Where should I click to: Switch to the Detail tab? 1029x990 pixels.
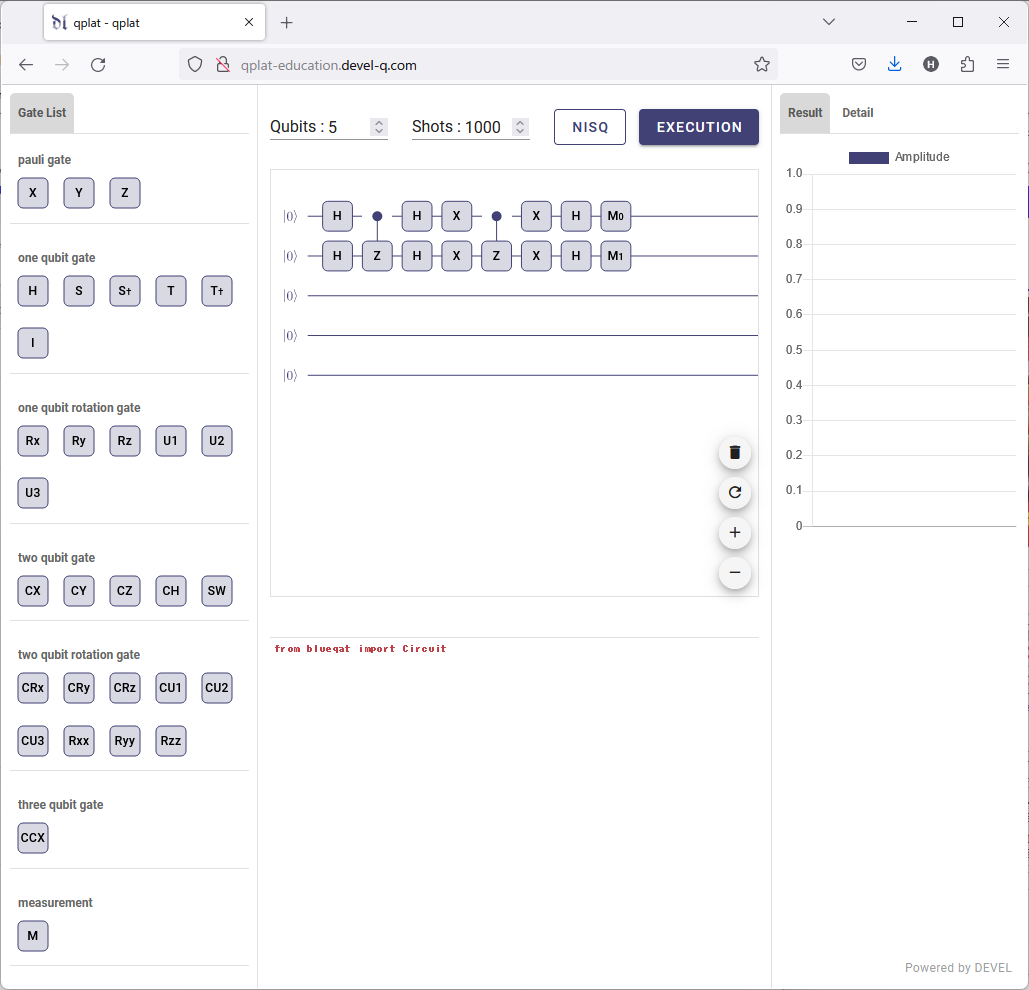[858, 113]
